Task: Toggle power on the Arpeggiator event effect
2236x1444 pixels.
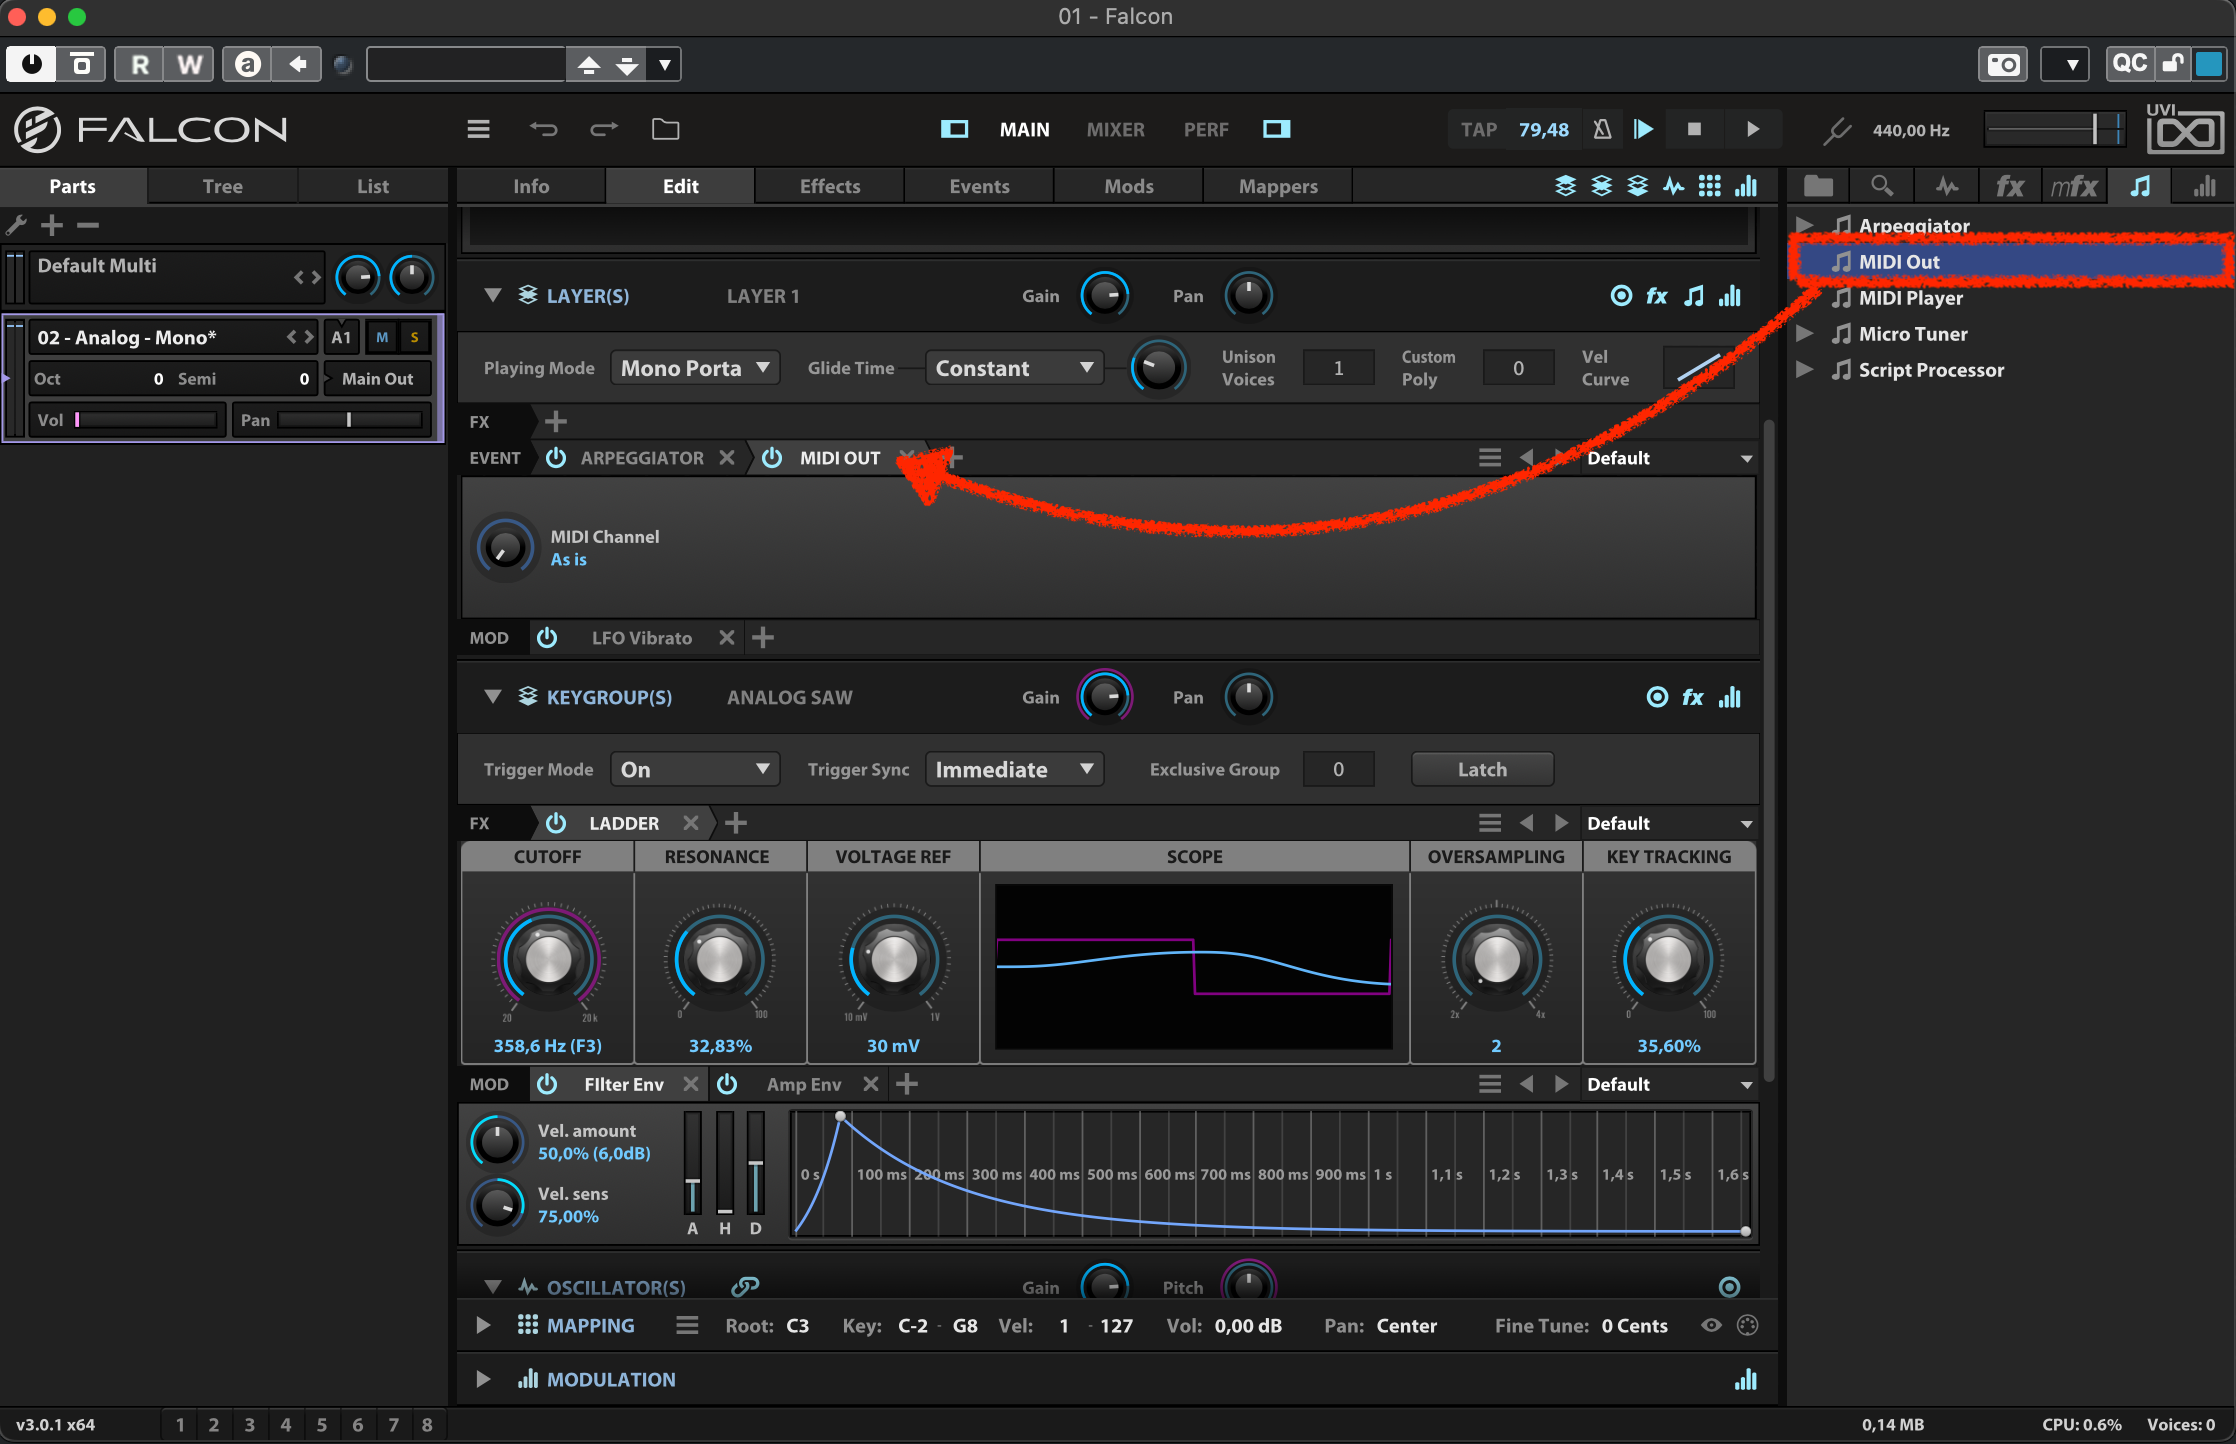Action: [x=556, y=457]
